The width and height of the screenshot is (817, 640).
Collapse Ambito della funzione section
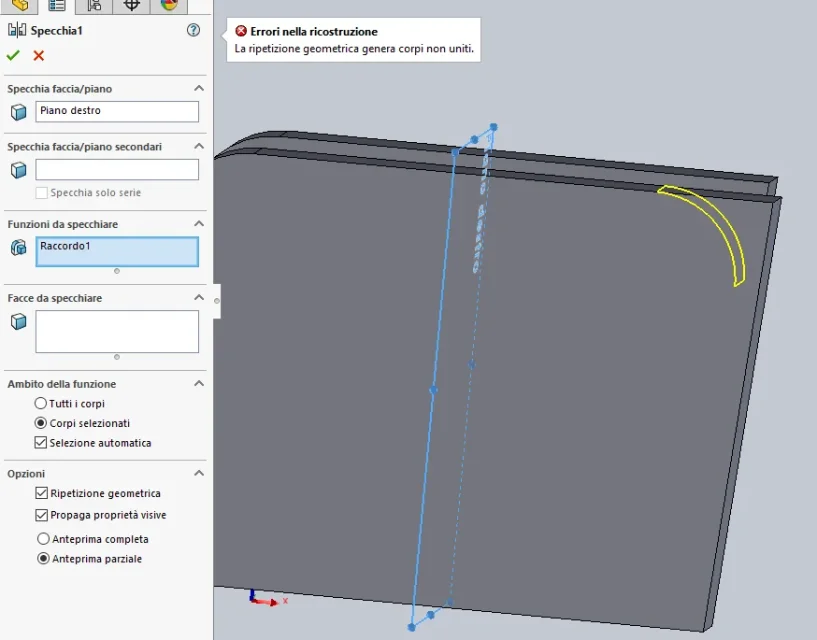tap(199, 384)
